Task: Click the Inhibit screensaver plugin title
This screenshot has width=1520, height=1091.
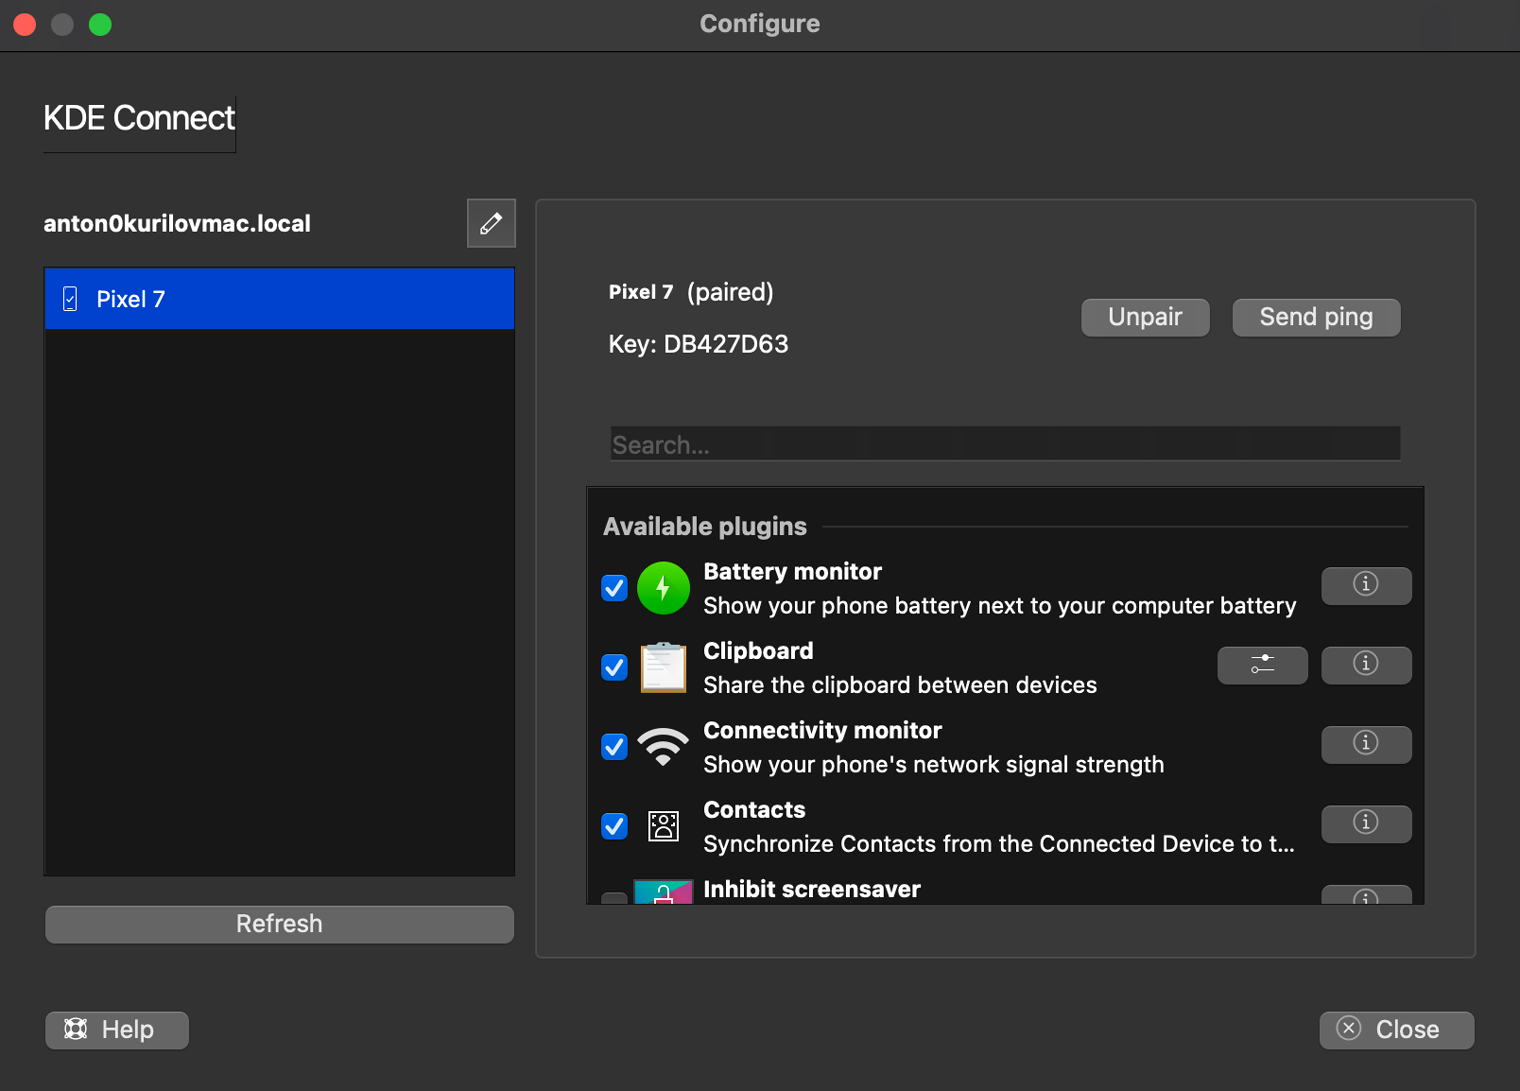Action: point(811,889)
